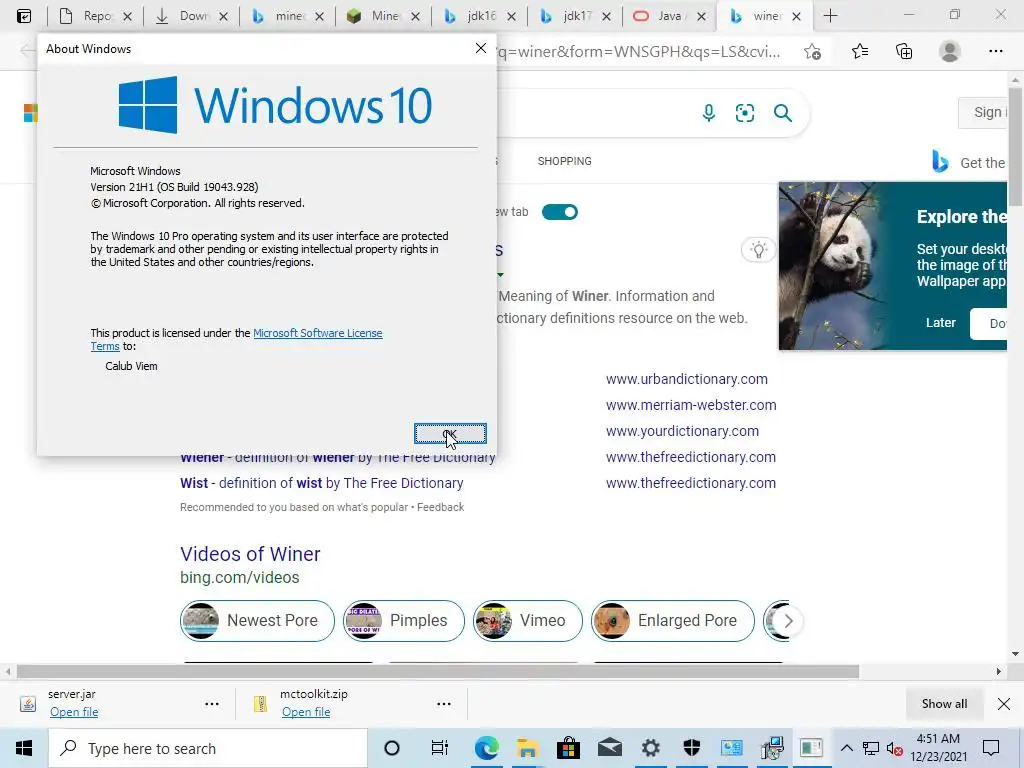Click Later on the wallpaper promo
This screenshot has width=1024, height=768.
(x=940, y=323)
